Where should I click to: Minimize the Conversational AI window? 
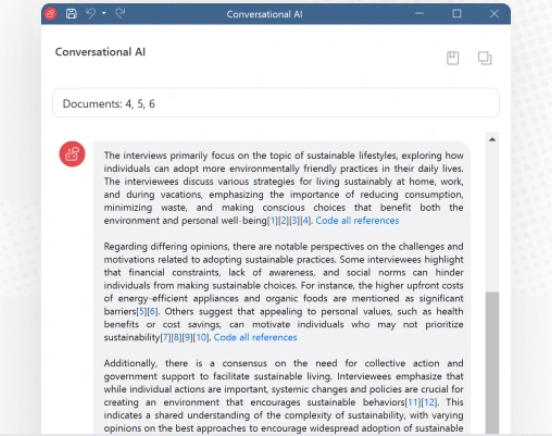tap(419, 14)
